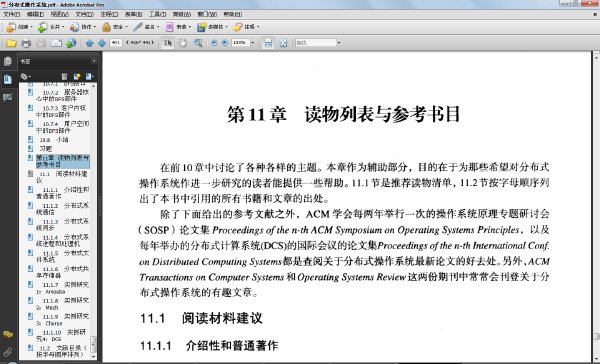The image size is (600, 364).
Task: Click the delete bookmark trash icon
Action: [64, 77]
